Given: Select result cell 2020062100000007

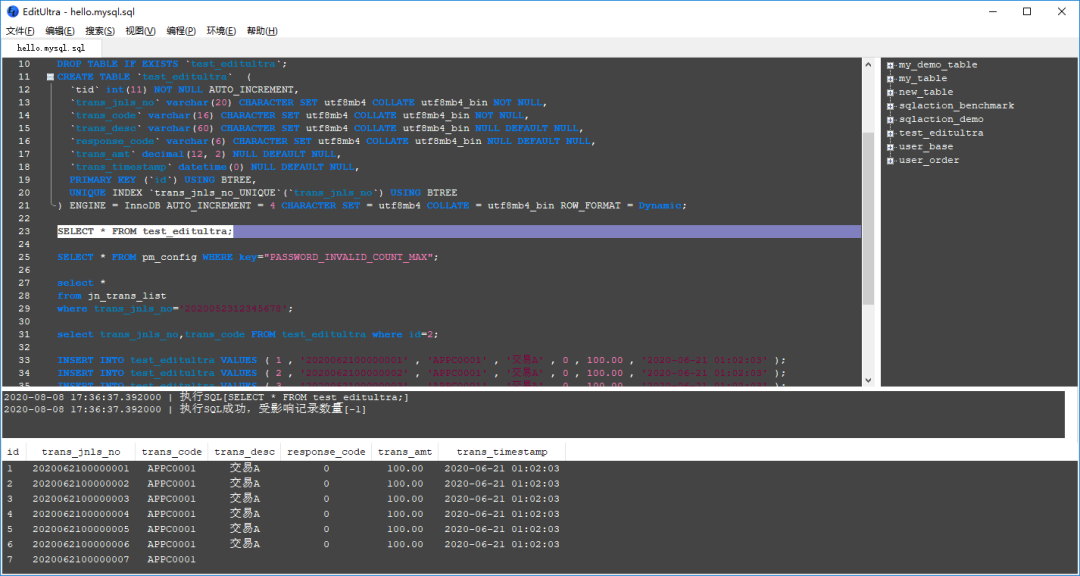Looking at the screenshot, I should (81, 559).
